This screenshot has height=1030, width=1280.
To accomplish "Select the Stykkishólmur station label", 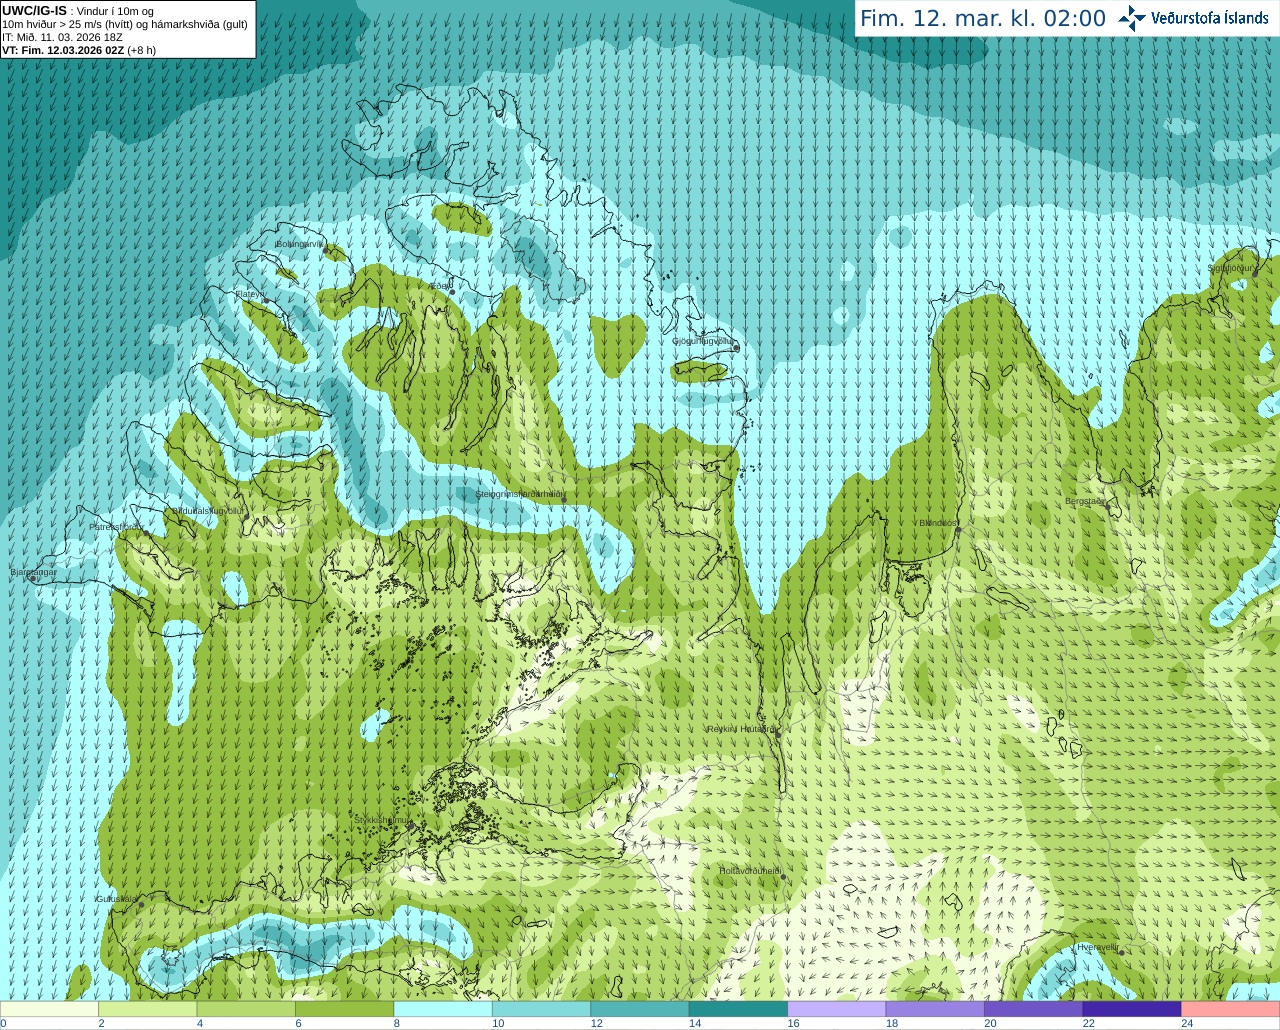I will click(382, 820).
